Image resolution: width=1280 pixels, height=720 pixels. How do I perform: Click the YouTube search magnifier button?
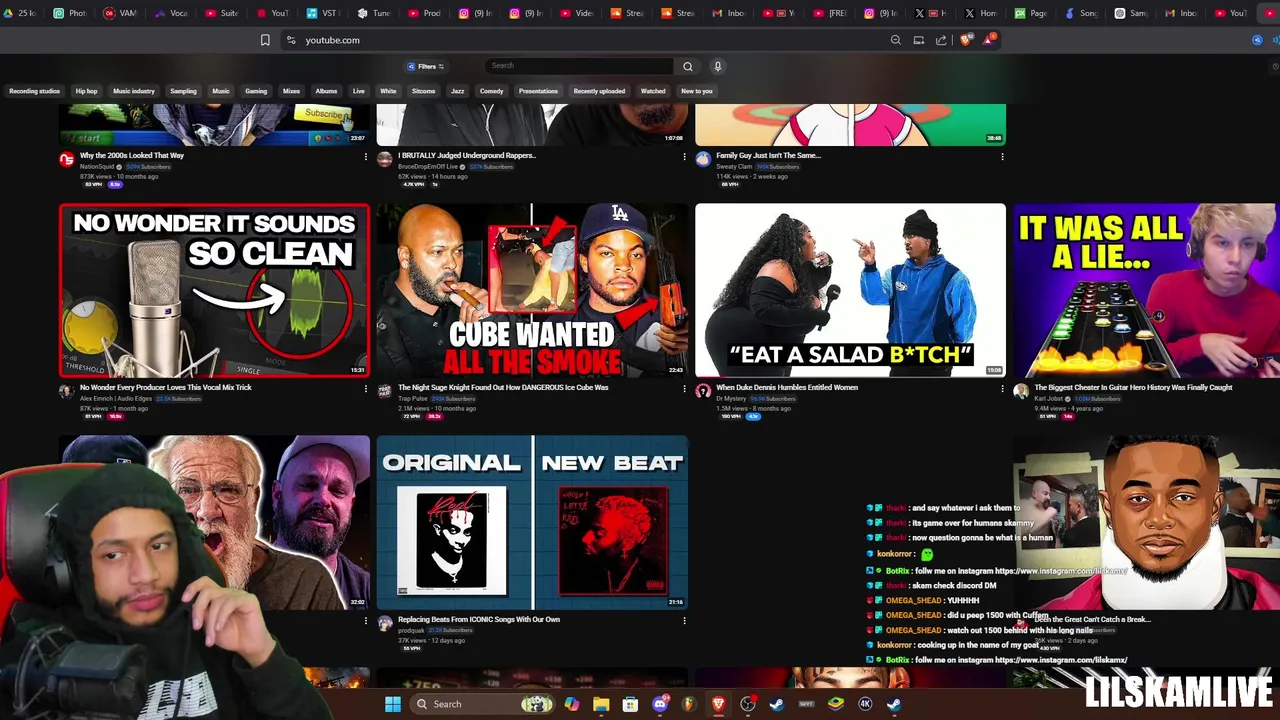coord(687,66)
